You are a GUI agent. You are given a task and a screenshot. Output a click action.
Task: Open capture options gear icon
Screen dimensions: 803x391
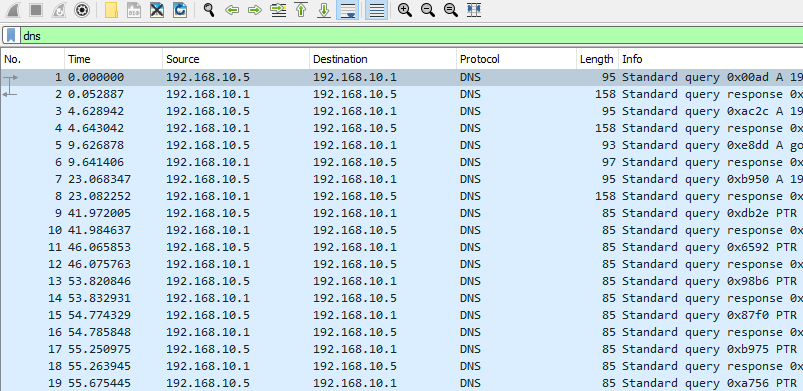coord(82,10)
